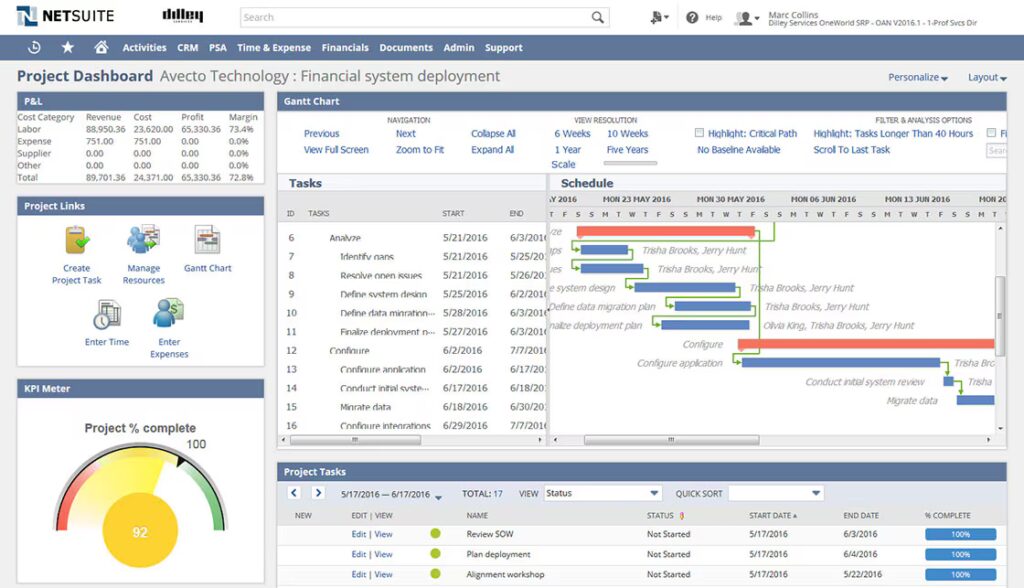Open Create Project Task icon

[77, 241]
